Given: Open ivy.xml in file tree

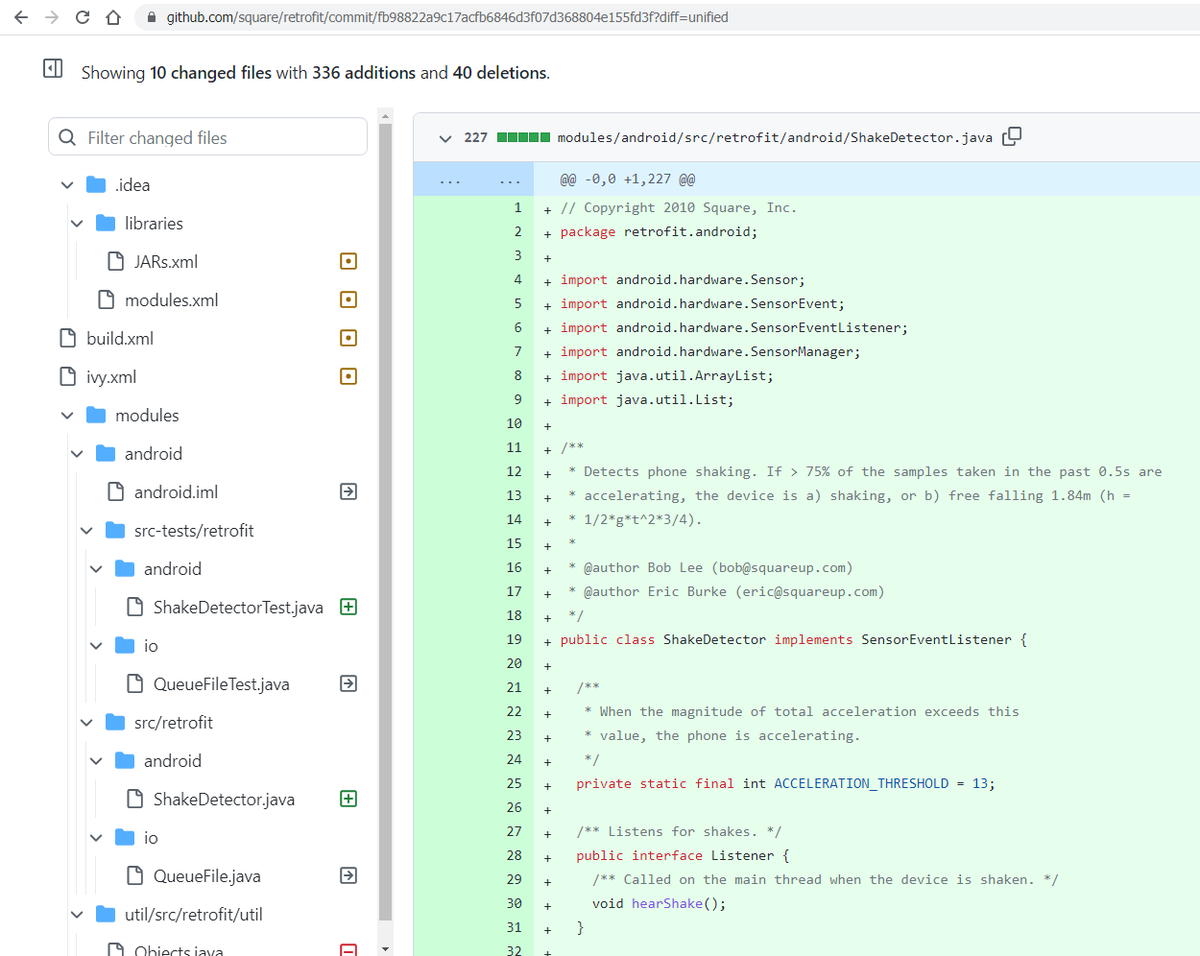Looking at the screenshot, I should 112,377.
